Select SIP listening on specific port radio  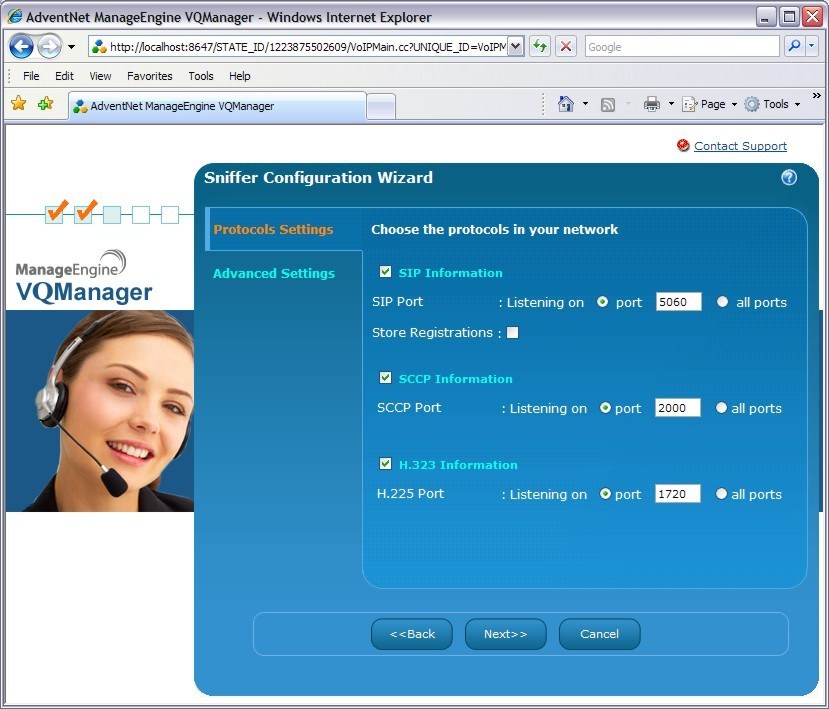pos(602,302)
